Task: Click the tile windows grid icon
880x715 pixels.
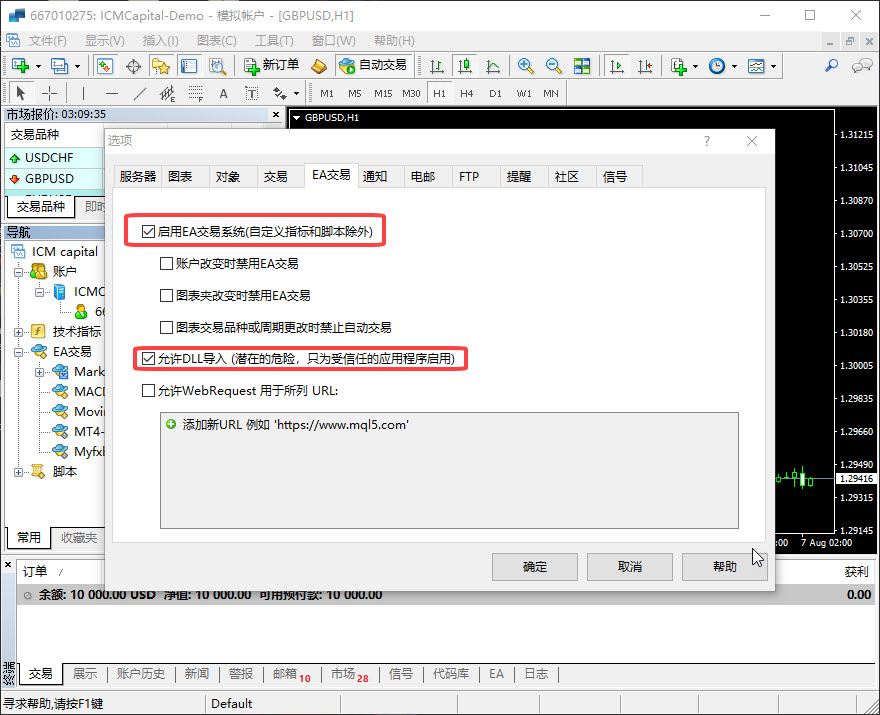Action: (581, 66)
